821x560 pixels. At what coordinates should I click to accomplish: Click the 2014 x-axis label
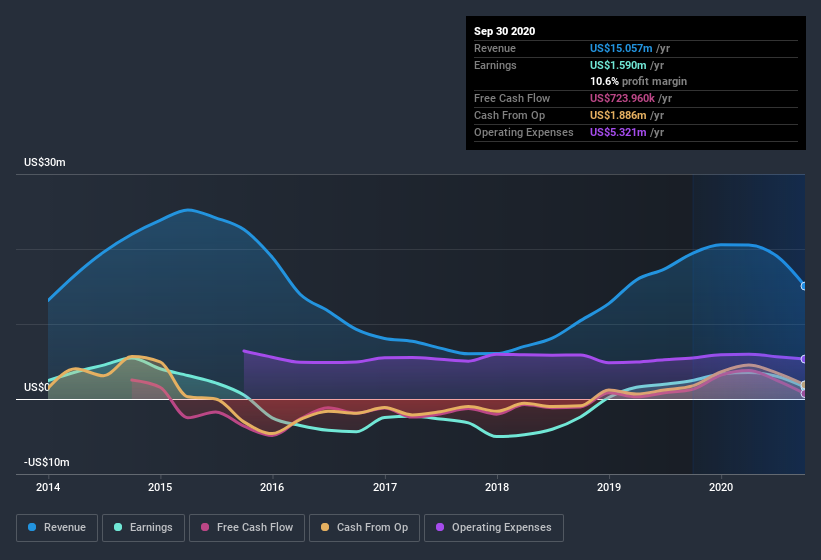click(x=48, y=487)
